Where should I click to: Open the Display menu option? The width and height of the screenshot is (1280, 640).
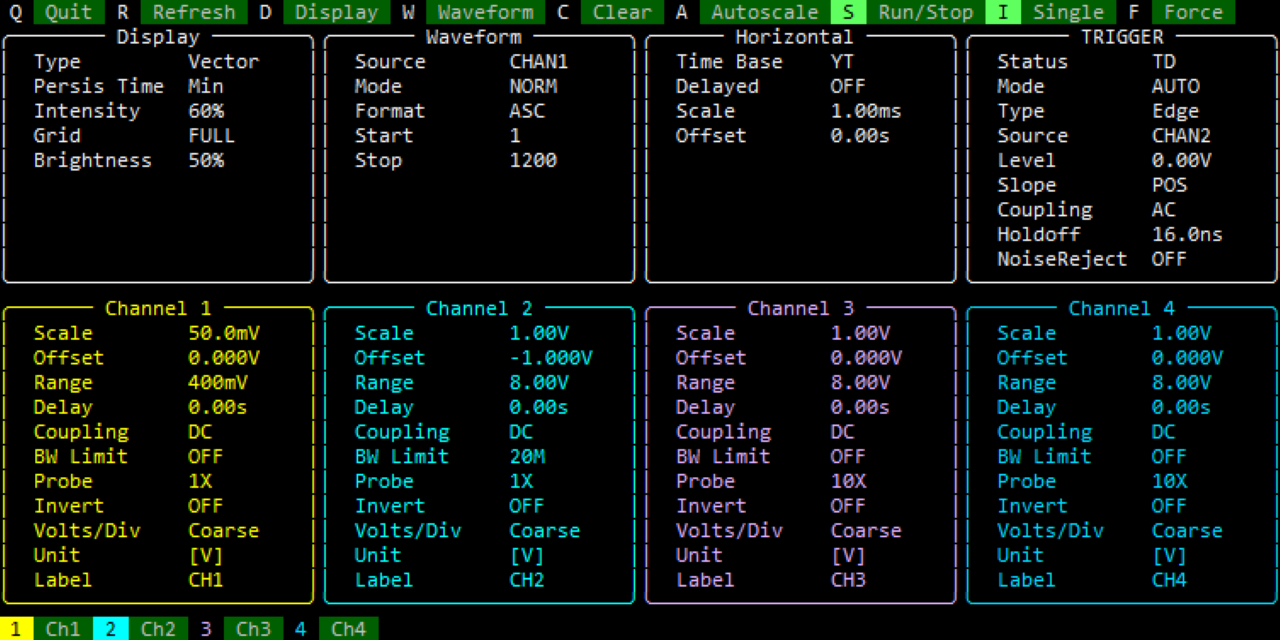(336, 12)
